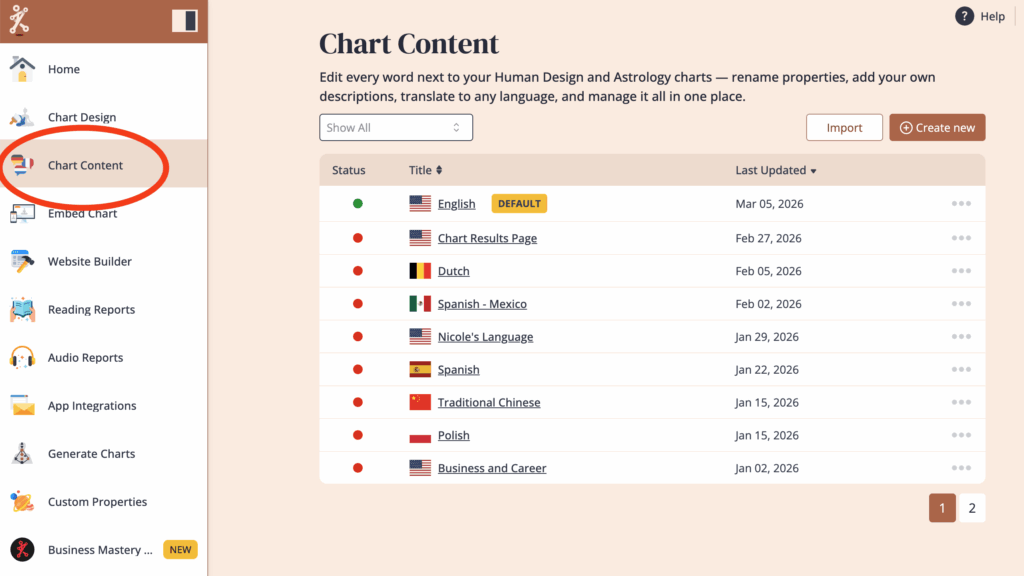The image size is (1024, 576).
Task: Toggle the red status dot for Dutch
Action: (x=358, y=271)
